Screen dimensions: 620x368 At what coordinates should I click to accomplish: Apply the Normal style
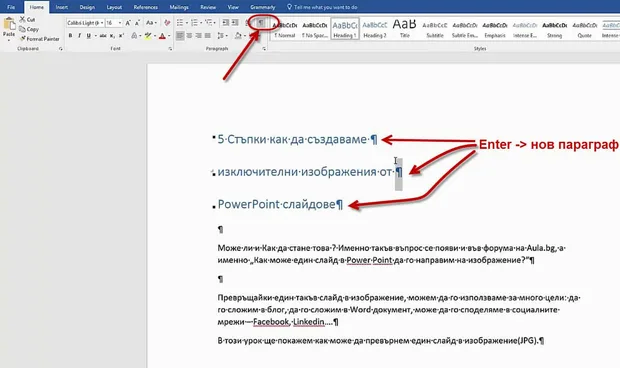[285, 29]
